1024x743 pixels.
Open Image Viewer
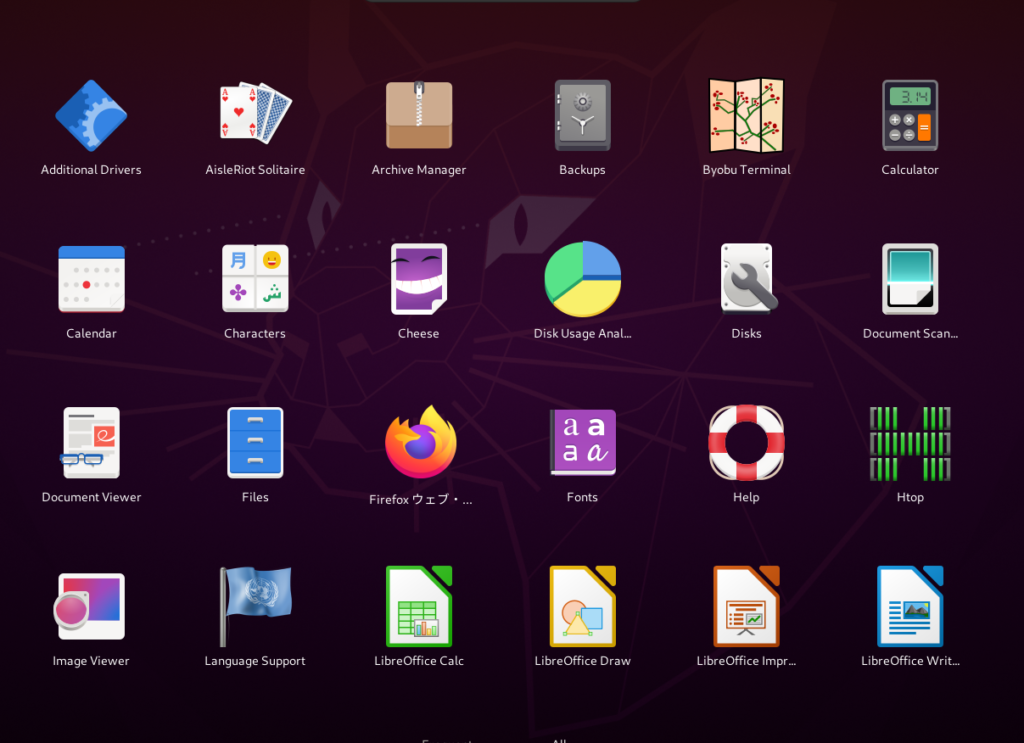pyautogui.click(x=89, y=607)
